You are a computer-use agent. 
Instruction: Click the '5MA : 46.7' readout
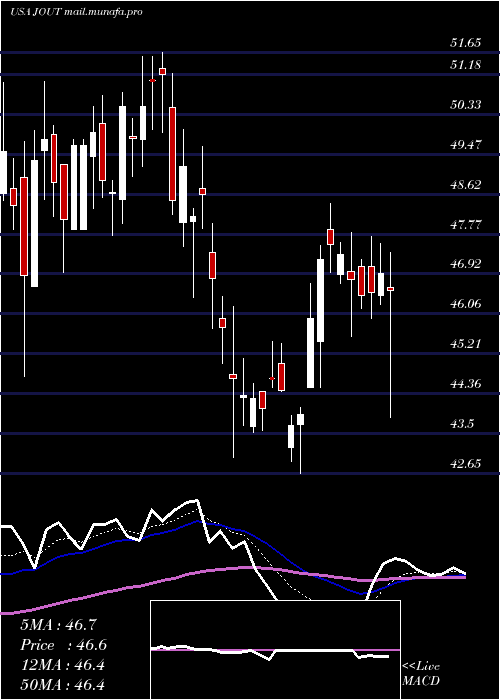click(58, 625)
